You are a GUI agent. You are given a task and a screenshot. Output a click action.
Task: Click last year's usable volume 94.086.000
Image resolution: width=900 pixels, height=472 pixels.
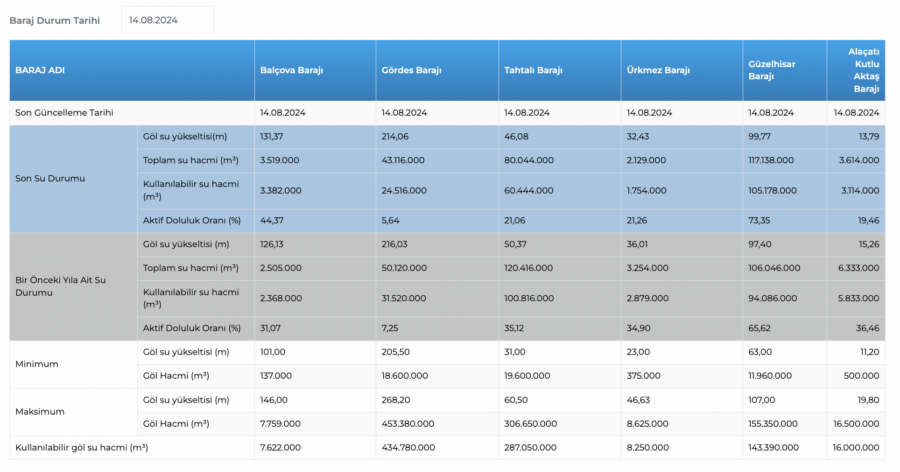[x=773, y=299]
